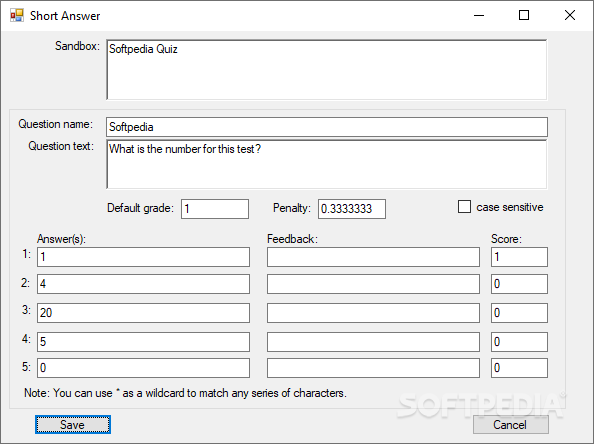Select the Score field for answer 1
Image resolution: width=594 pixels, height=444 pixels.
tap(519, 257)
